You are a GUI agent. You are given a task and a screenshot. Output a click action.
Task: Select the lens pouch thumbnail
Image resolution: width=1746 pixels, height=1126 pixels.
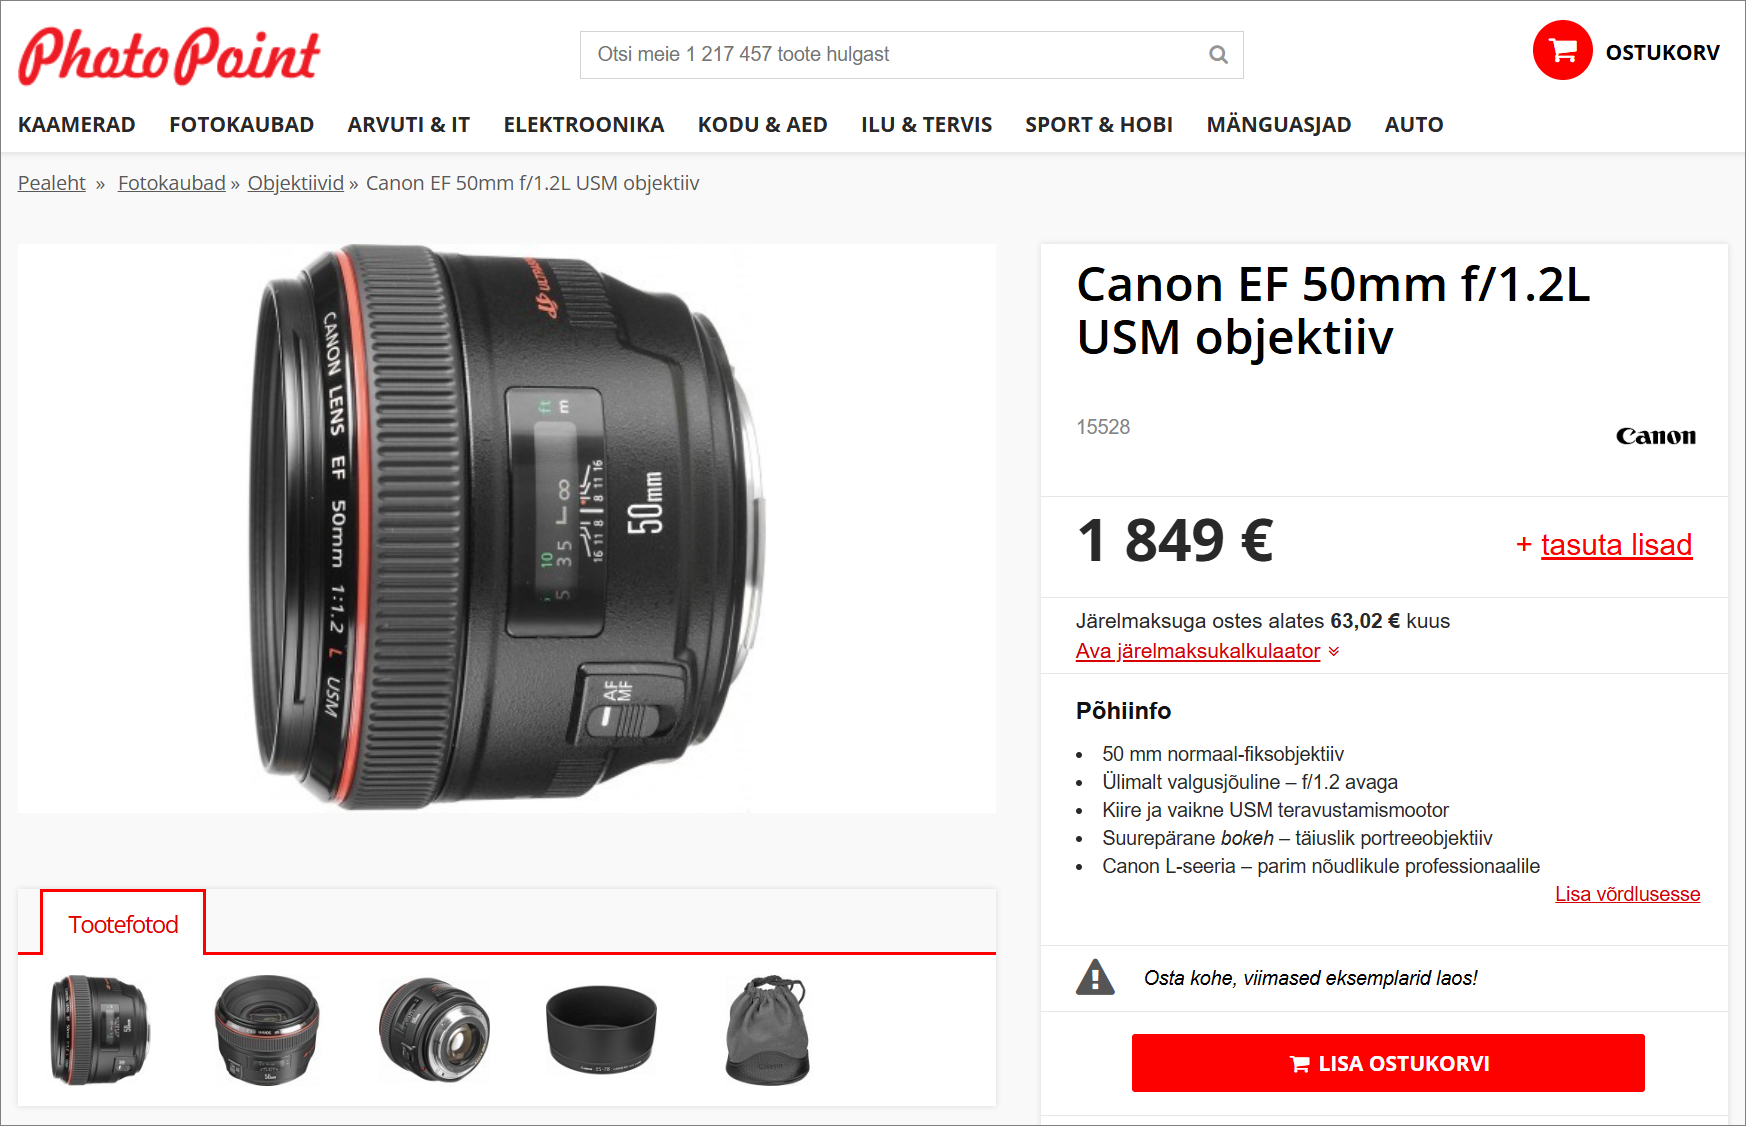[x=767, y=1030]
